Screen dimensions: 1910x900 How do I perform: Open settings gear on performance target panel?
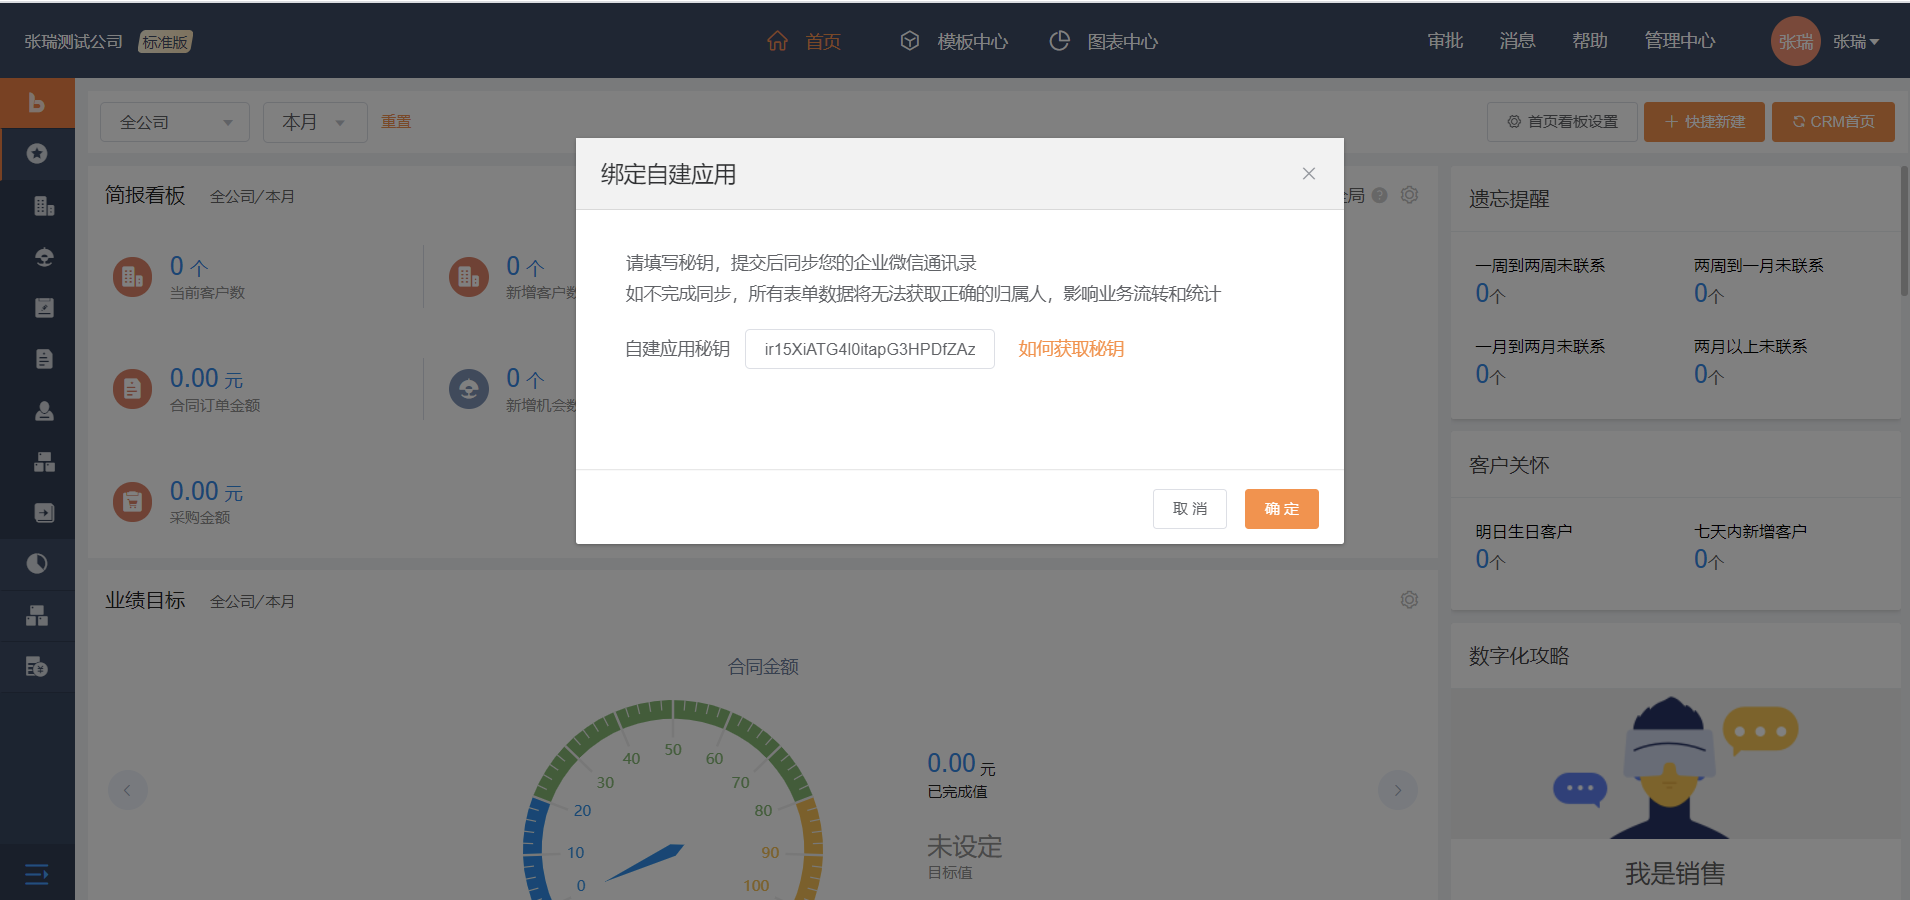[1409, 600]
